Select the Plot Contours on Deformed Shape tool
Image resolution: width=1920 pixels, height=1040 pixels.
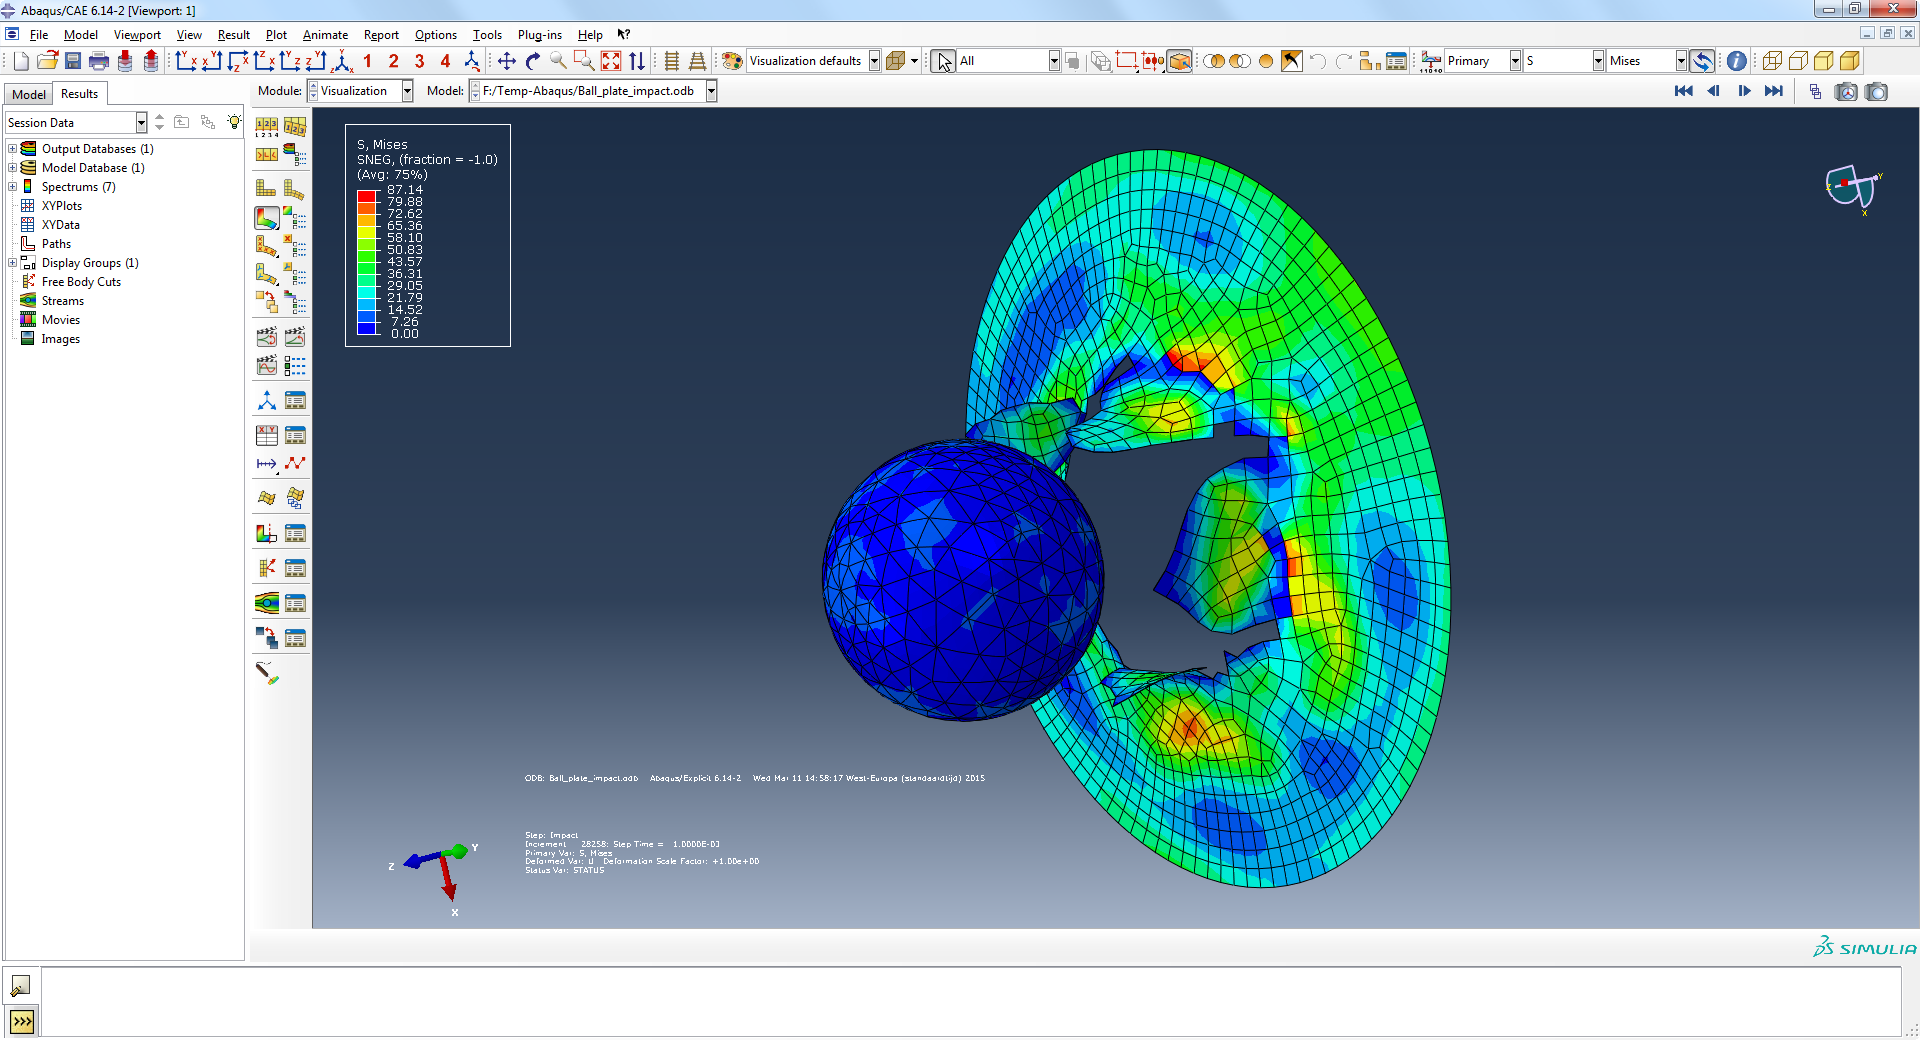[265, 217]
